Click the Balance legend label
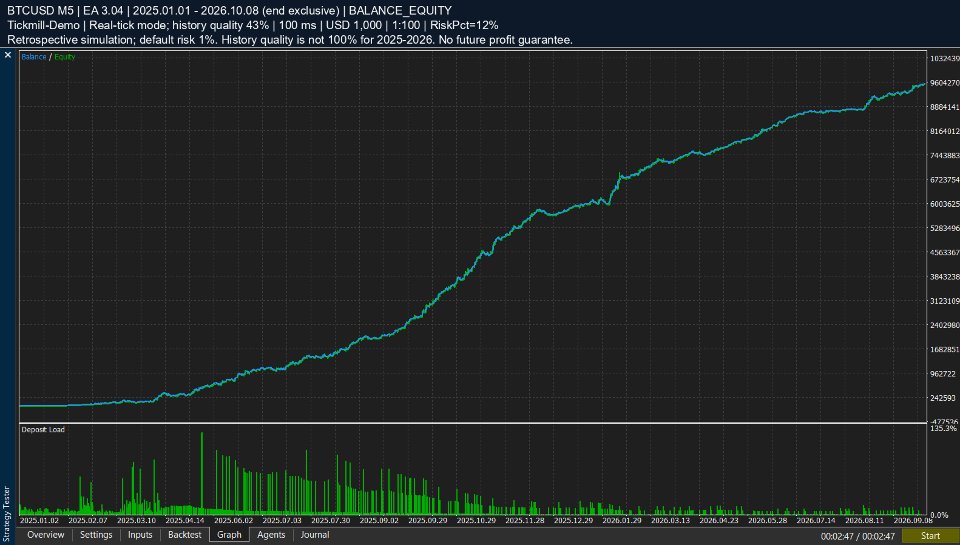The width and height of the screenshot is (960, 545). click(x=34, y=57)
